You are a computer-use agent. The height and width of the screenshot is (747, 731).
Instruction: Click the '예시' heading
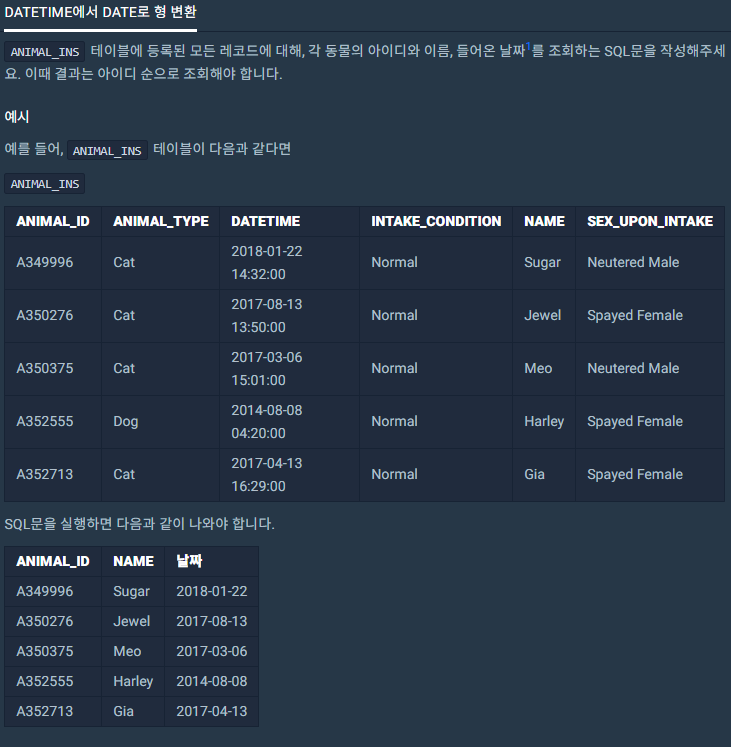(x=17, y=117)
